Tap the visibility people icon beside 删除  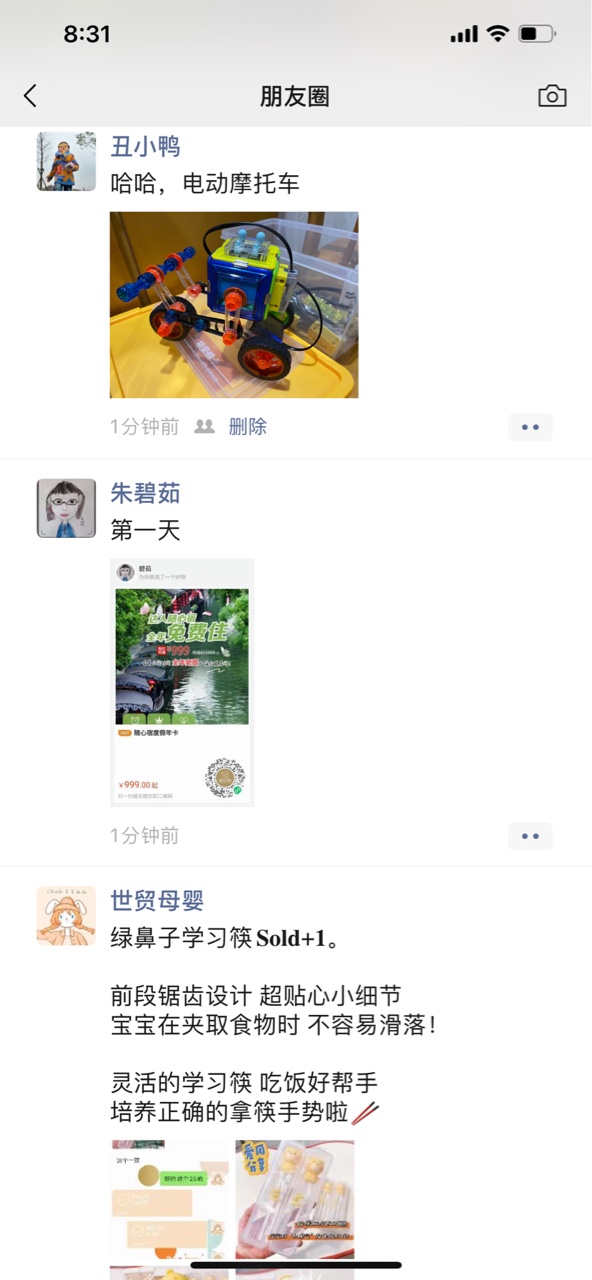204,427
